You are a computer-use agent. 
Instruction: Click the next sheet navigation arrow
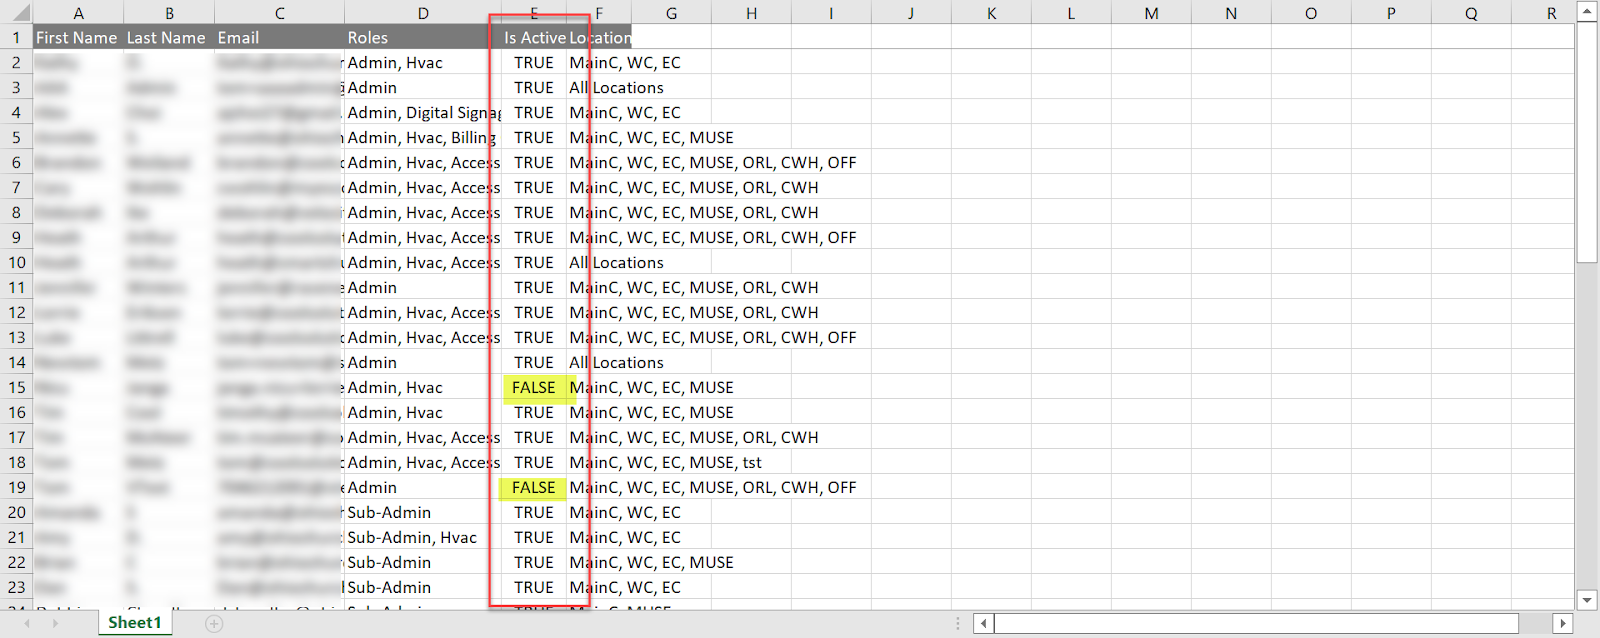(x=55, y=623)
